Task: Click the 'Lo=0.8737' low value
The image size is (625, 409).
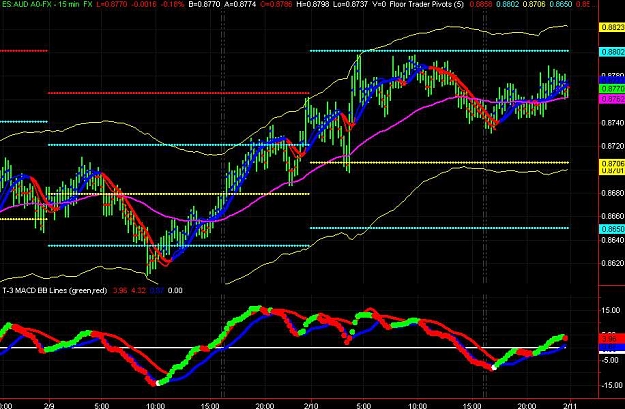Action: [x=350, y=4]
